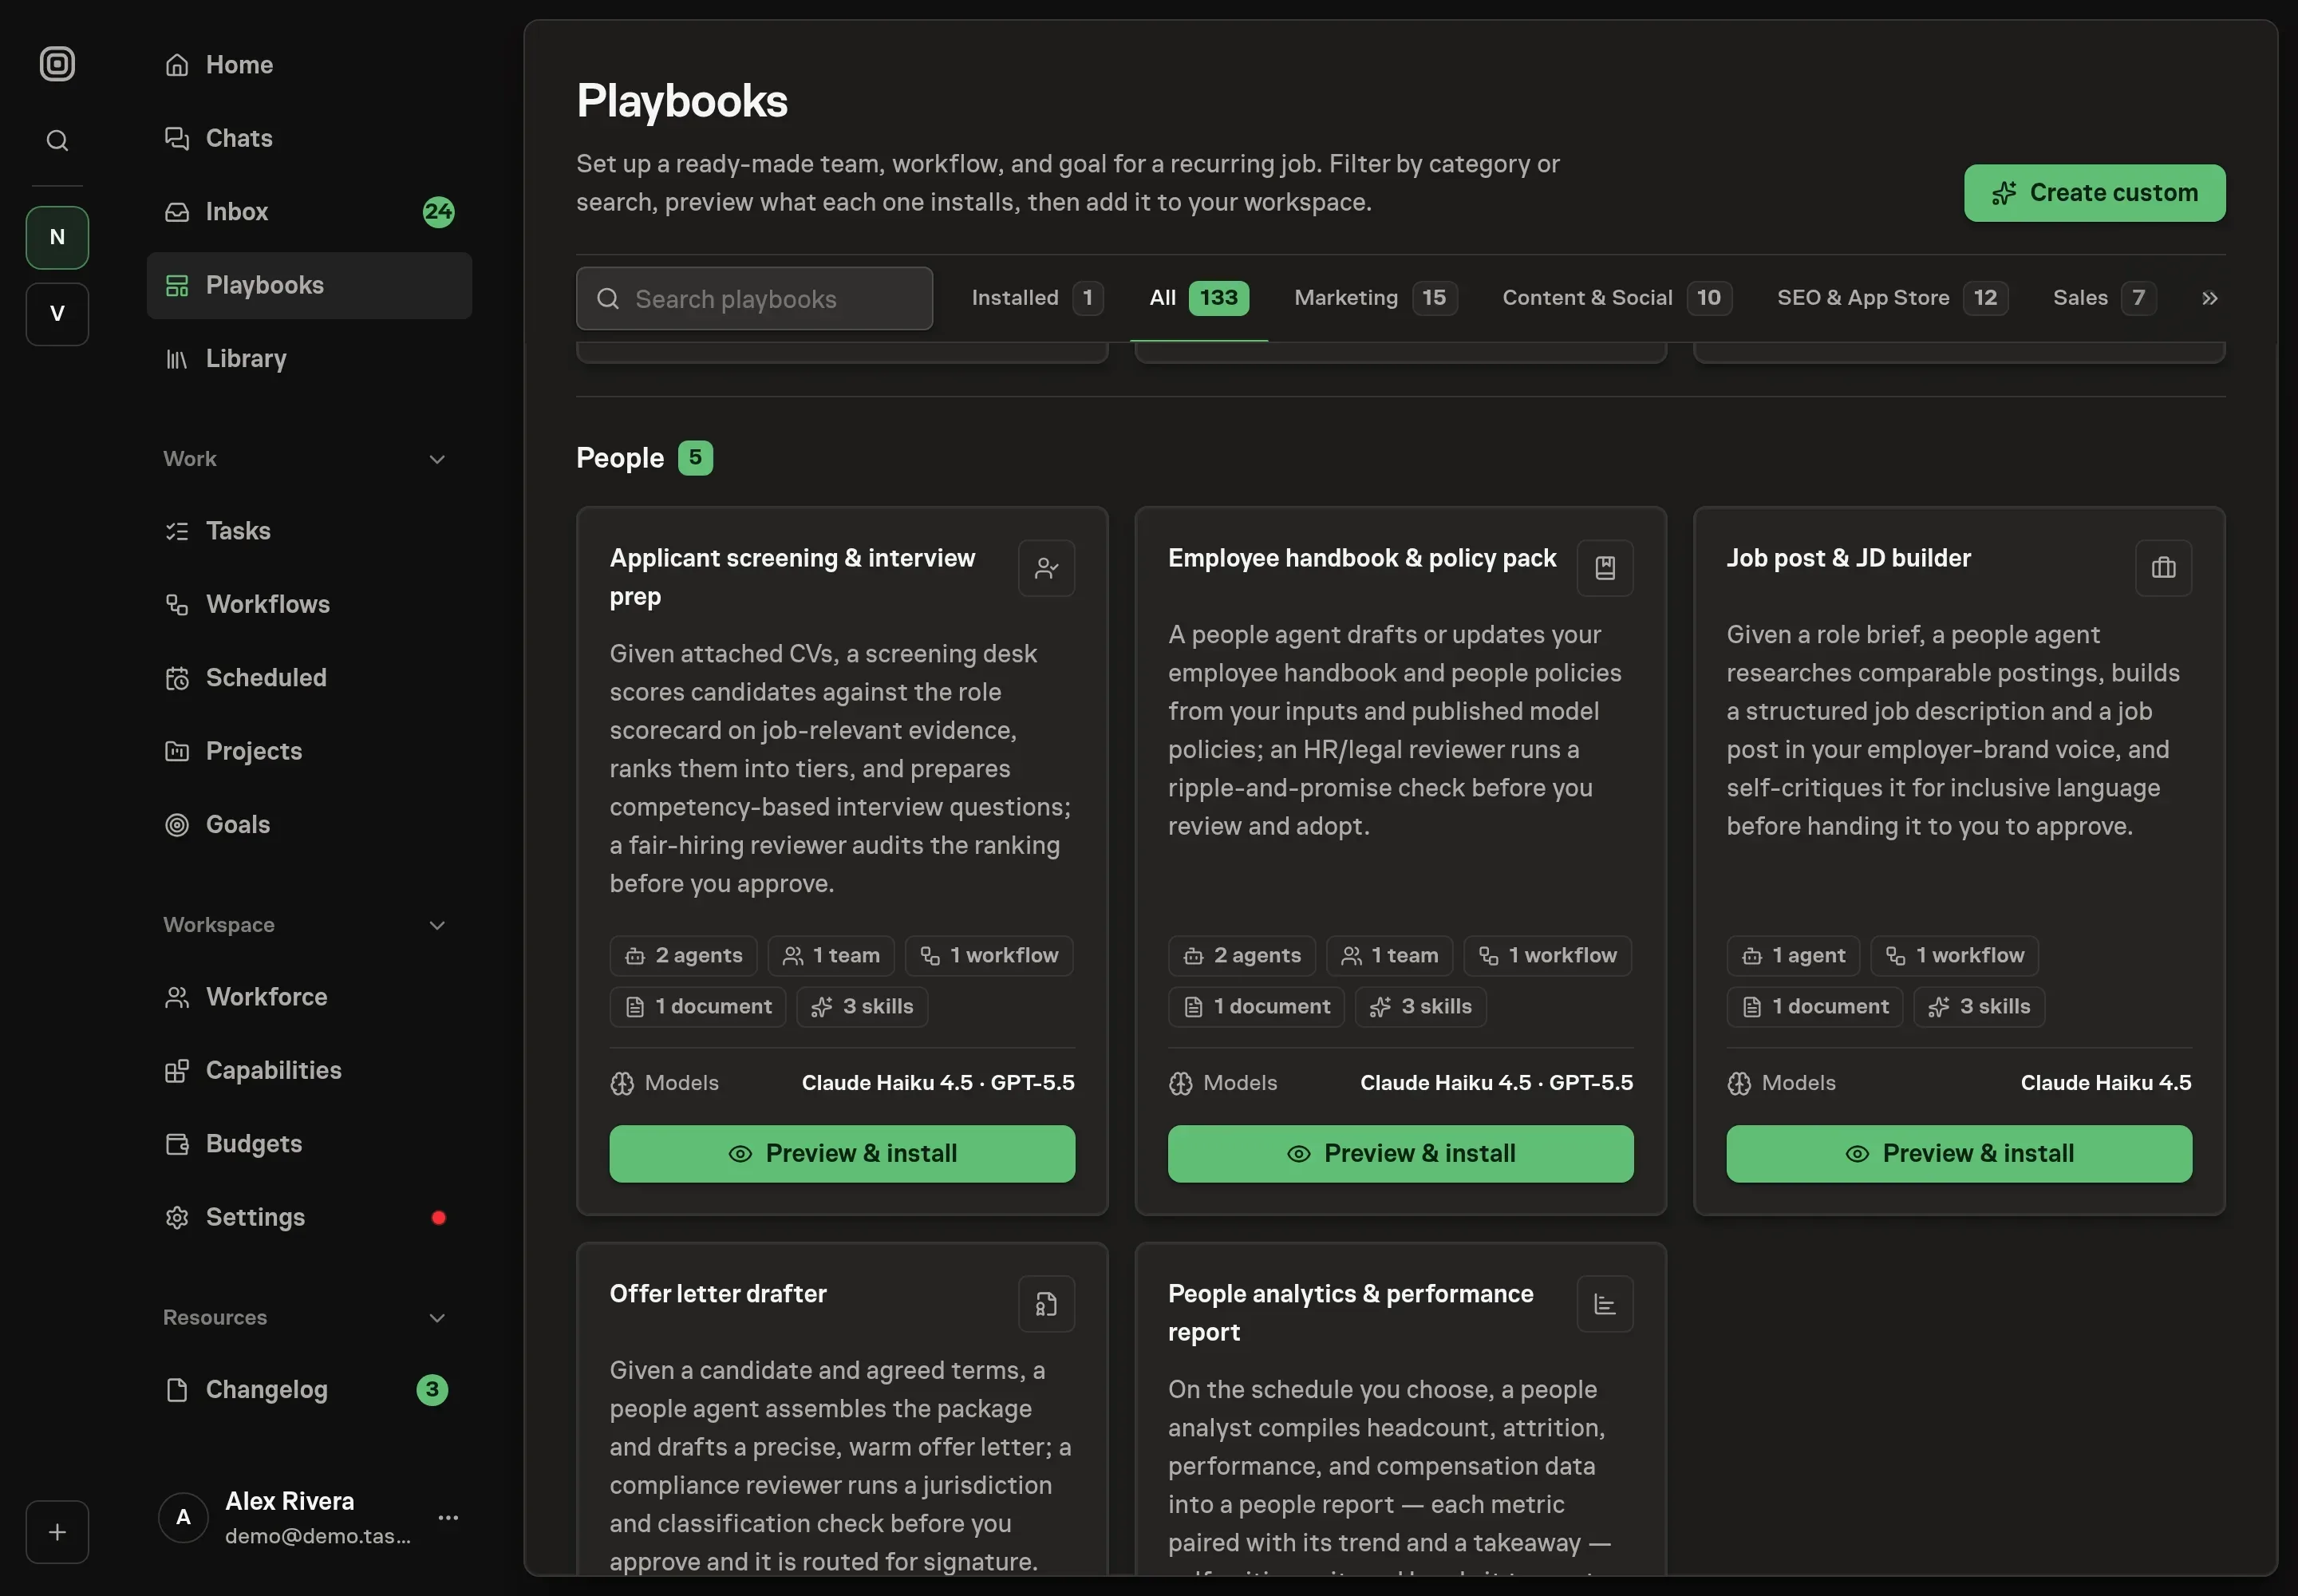Add a new workspace with the plus icon
Screen dimensions: 2298x1596
pyautogui.click(x=57, y=1532)
